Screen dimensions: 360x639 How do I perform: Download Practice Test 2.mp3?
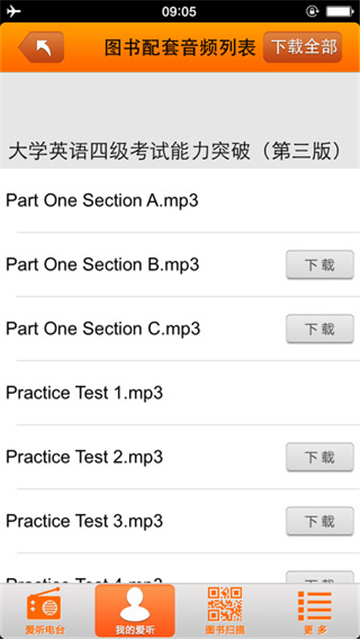[x=320, y=457]
